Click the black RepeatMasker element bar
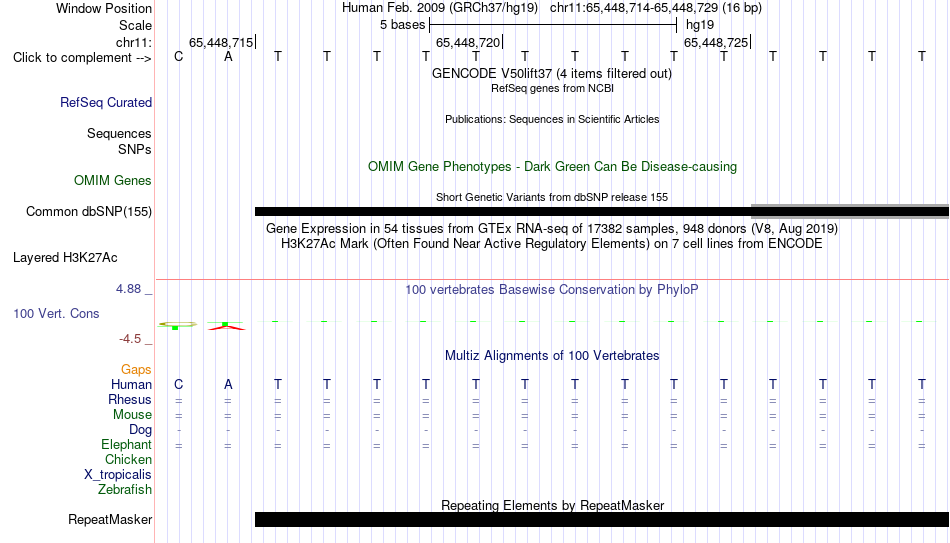Viewport: 950px width, 543px height. pyautogui.click(x=602, y=519)
